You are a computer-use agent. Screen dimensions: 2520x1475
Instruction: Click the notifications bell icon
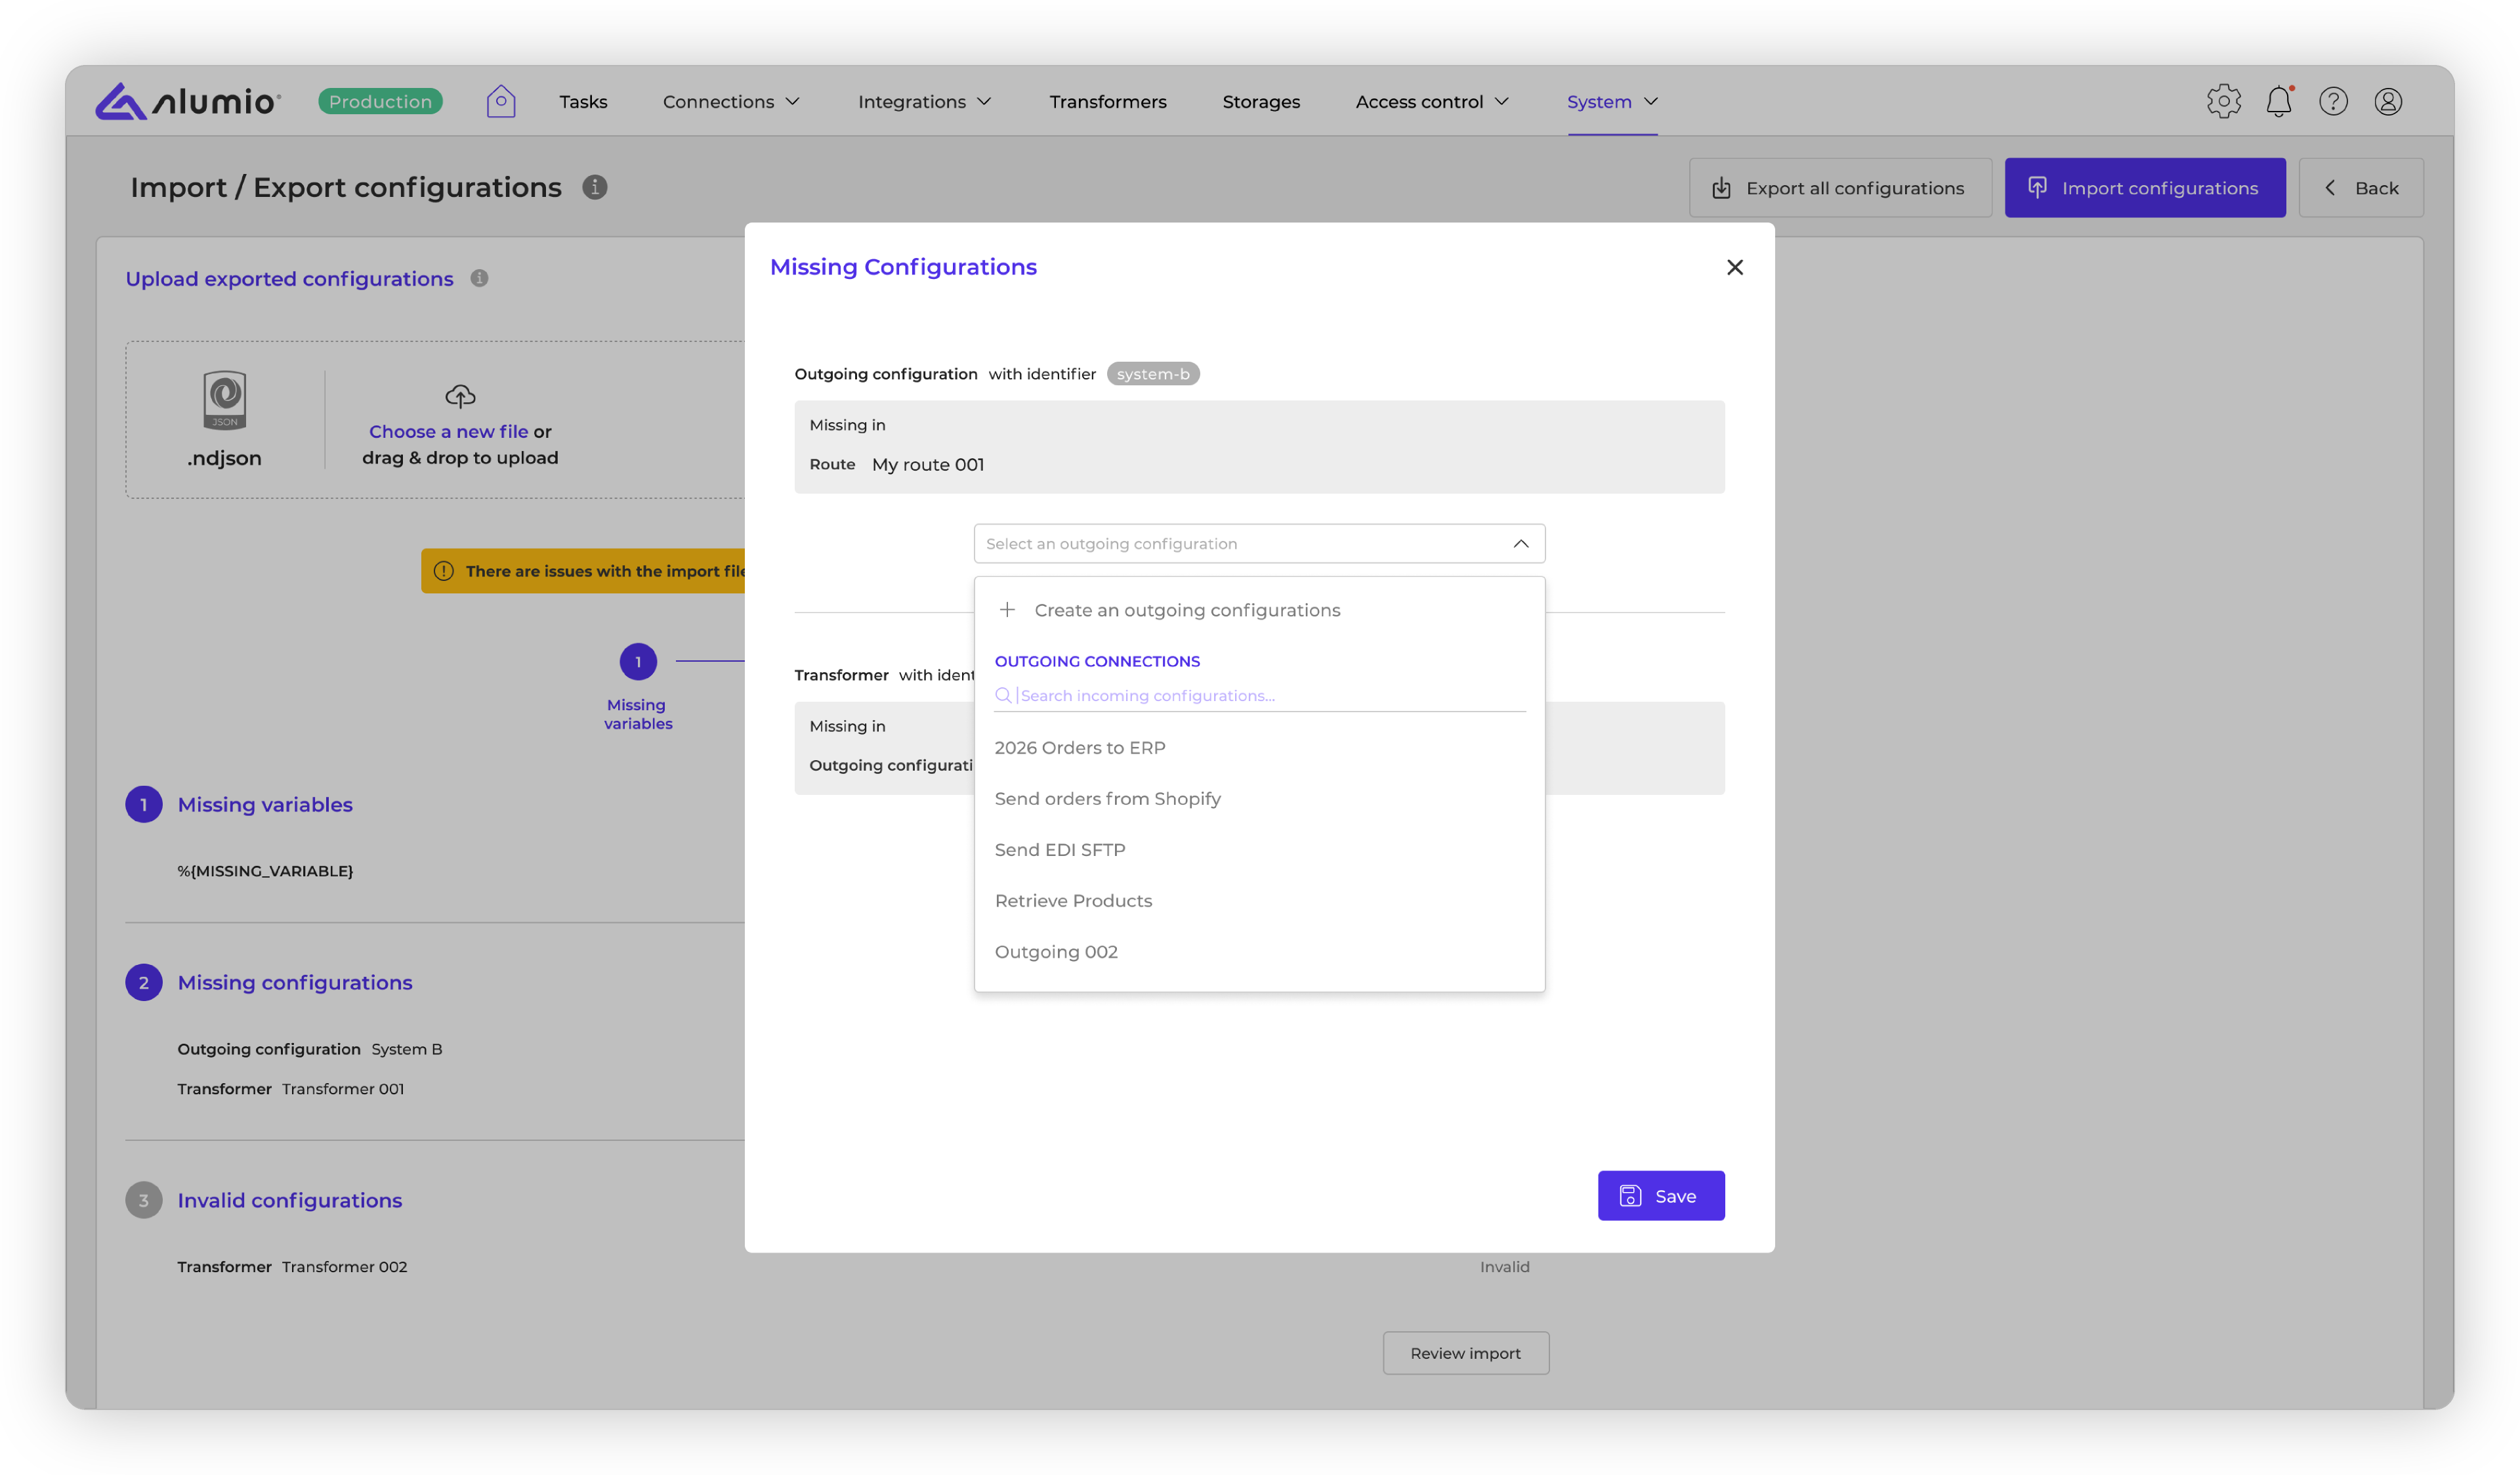tap(2278, 101)
